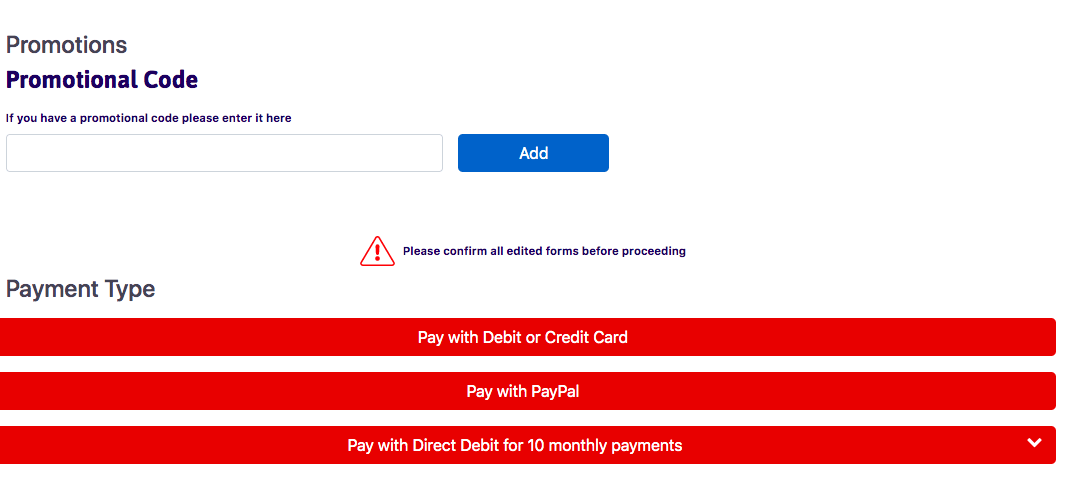Click the promotional code text field
This screenshot has width=1071, height=478.
tap(224, 153)
